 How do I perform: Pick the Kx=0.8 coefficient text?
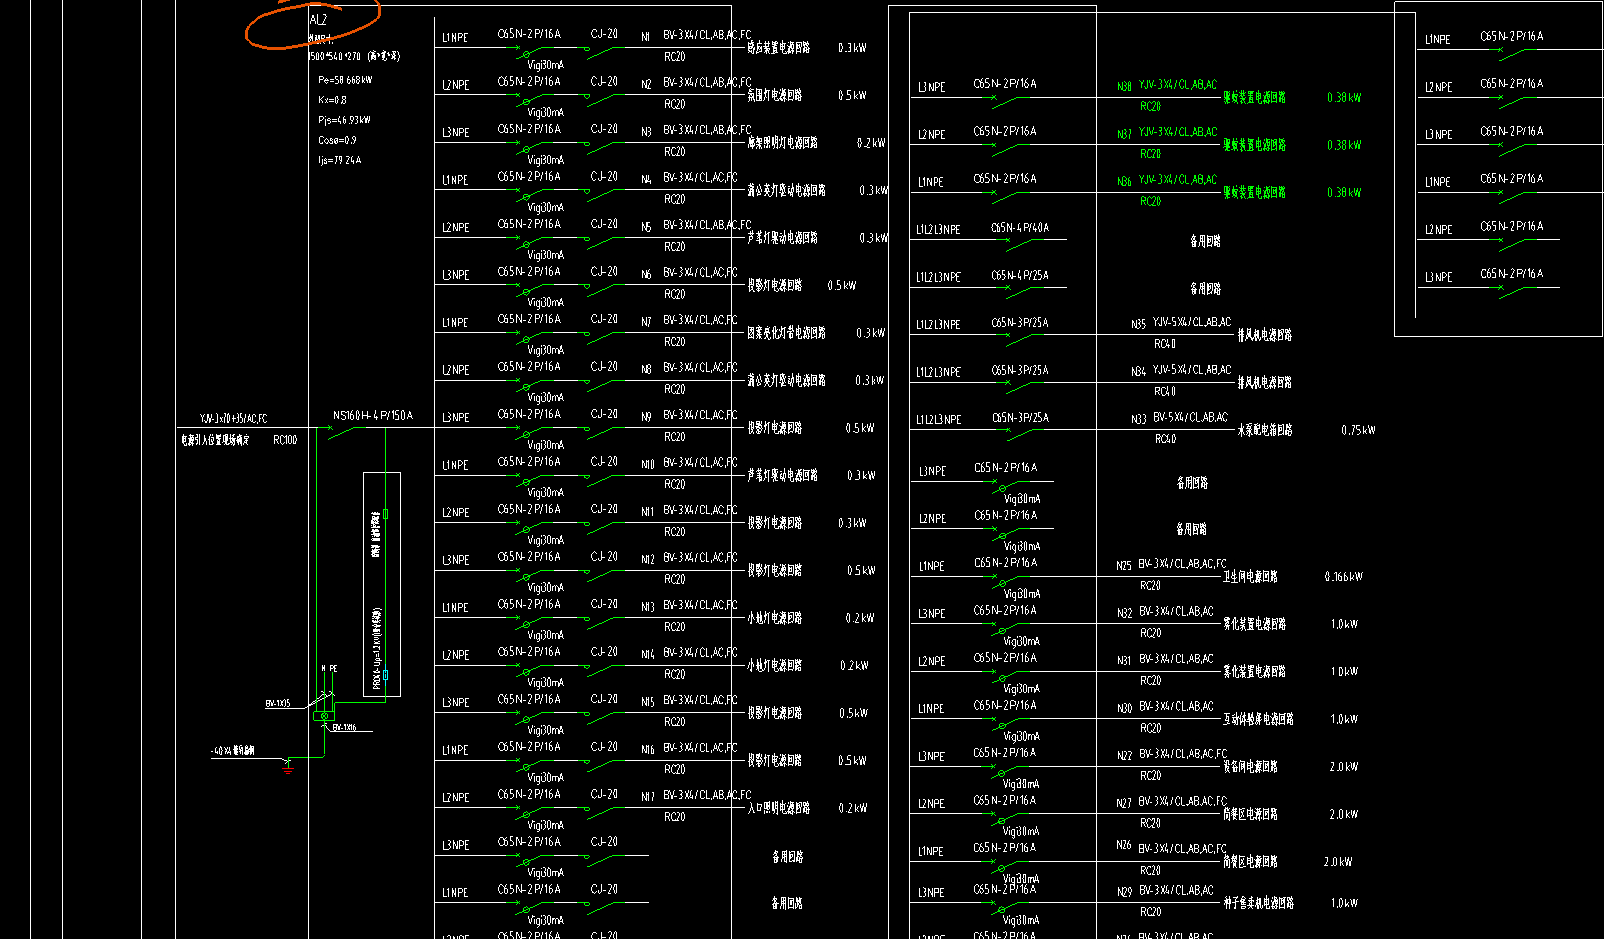click(x=332, y=100)
